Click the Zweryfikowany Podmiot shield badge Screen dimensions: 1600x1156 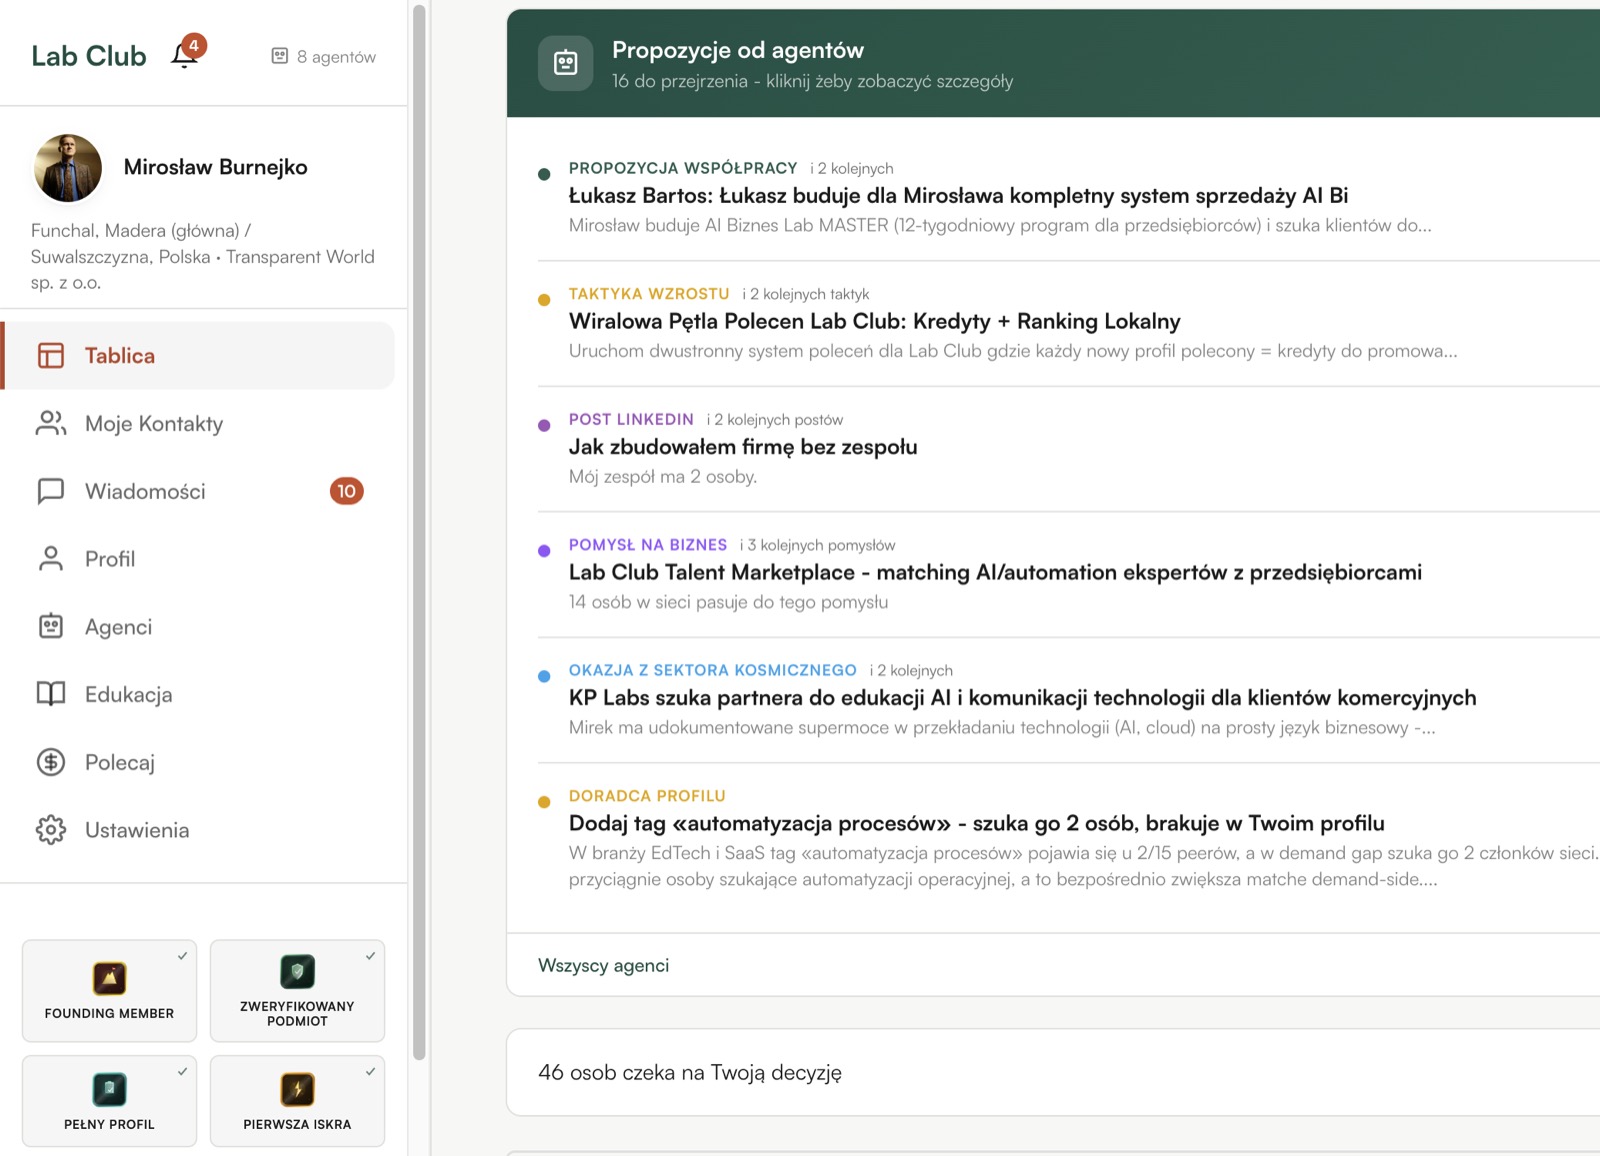point(297,972)
